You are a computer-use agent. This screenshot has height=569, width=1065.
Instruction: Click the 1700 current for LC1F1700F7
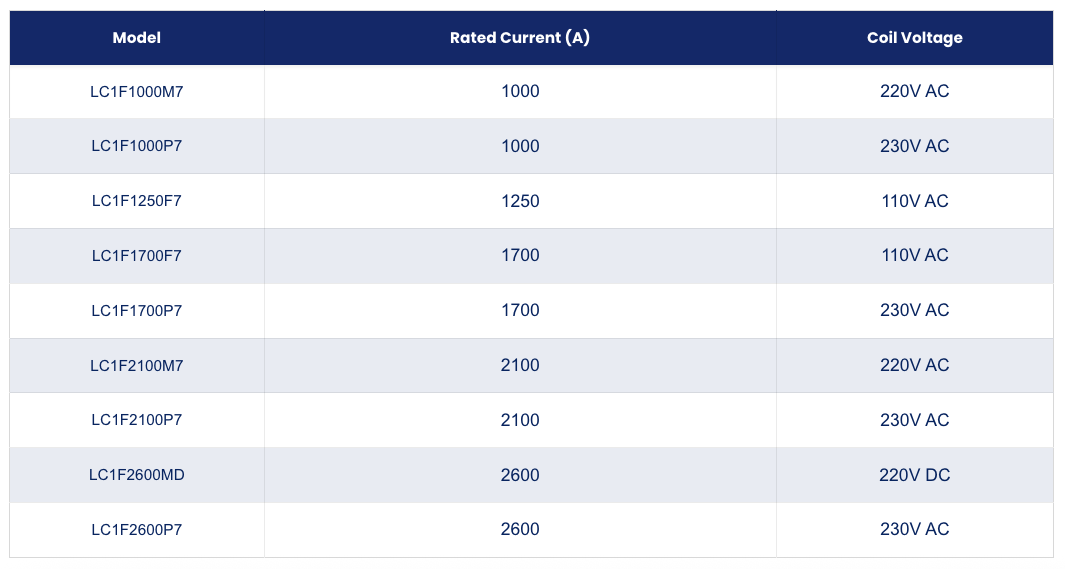[520, 256]
